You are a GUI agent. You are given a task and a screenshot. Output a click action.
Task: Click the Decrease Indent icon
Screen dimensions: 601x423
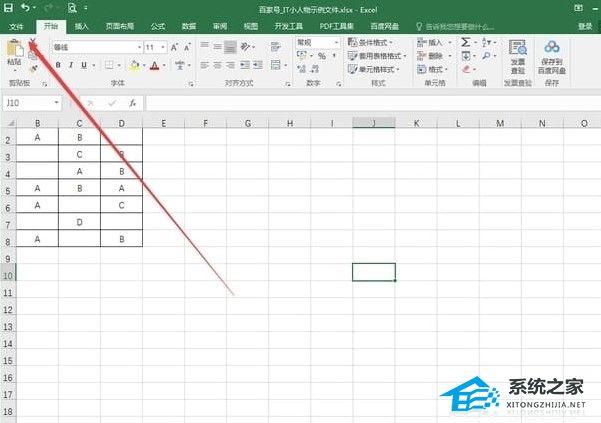[245, 65]
